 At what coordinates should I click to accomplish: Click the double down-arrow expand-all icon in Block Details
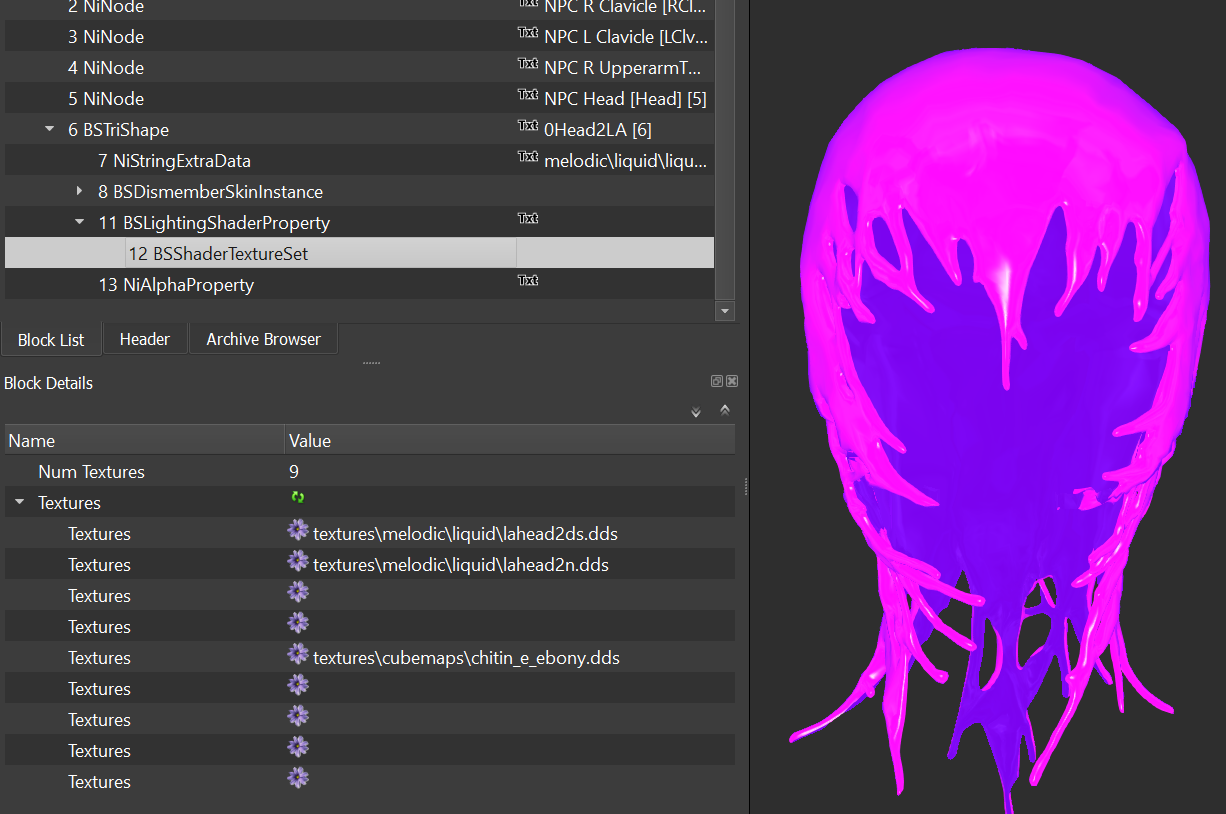point(696,412)
